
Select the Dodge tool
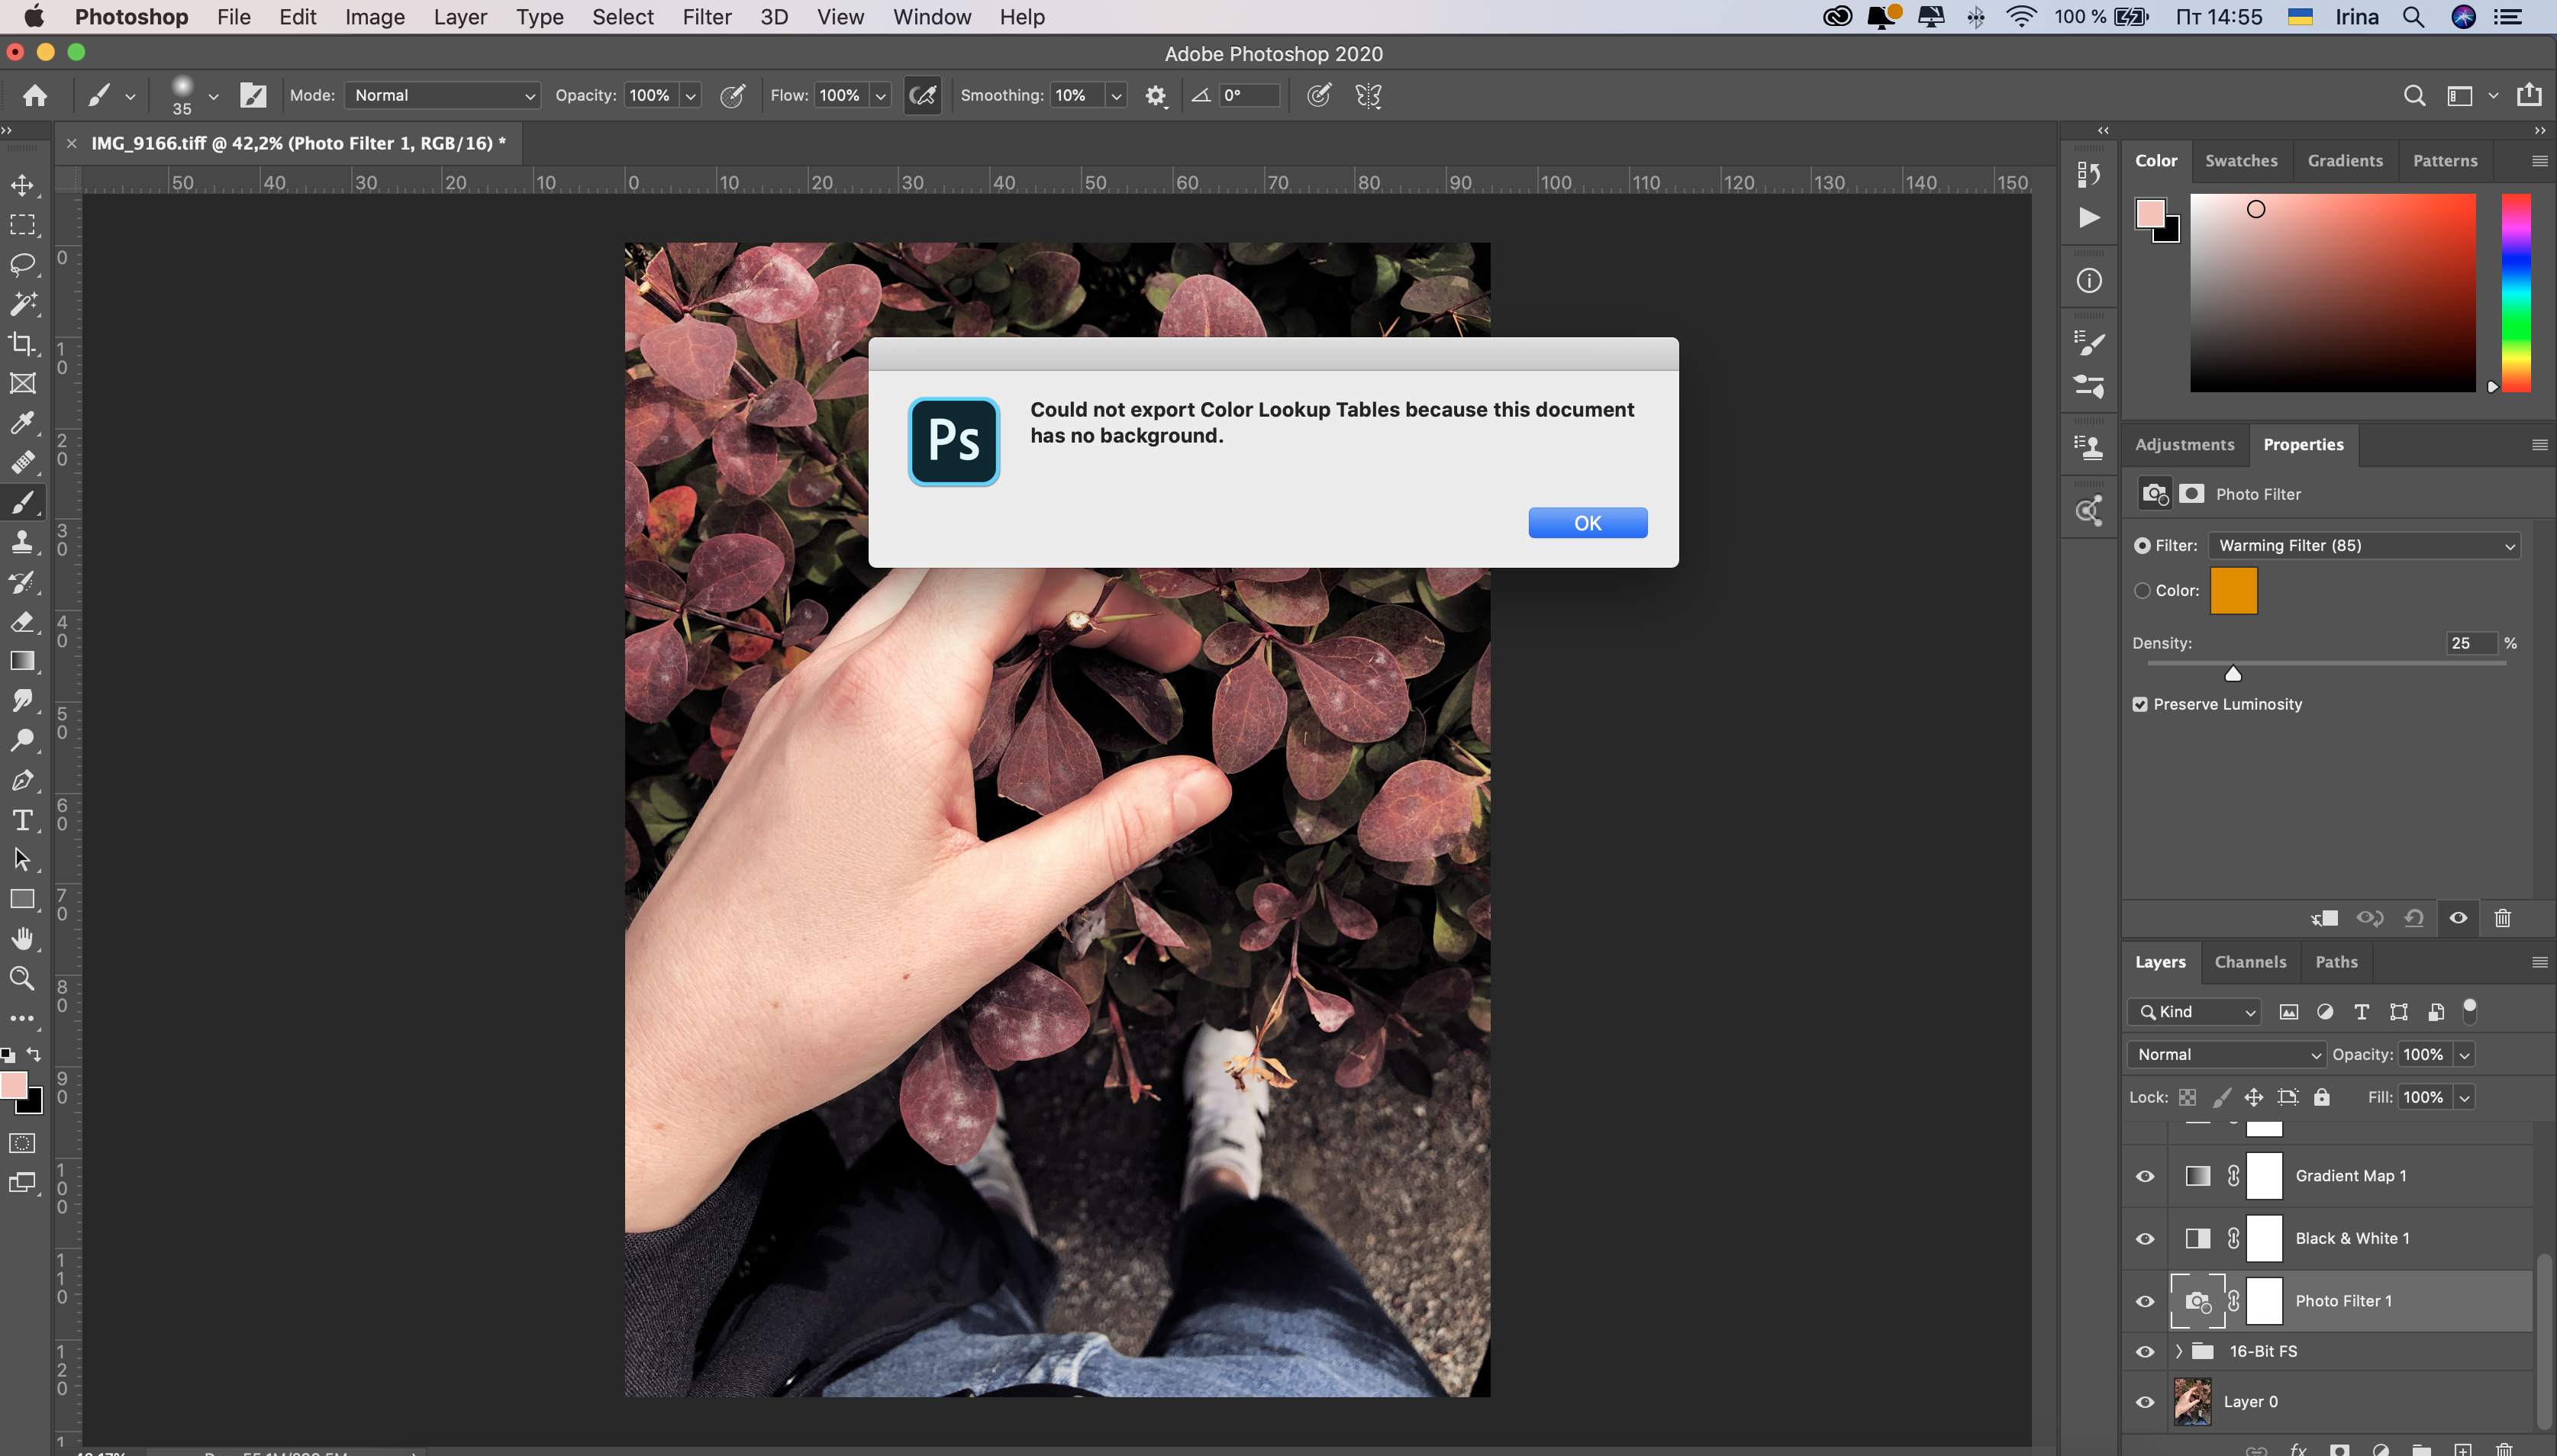(22, 740)
